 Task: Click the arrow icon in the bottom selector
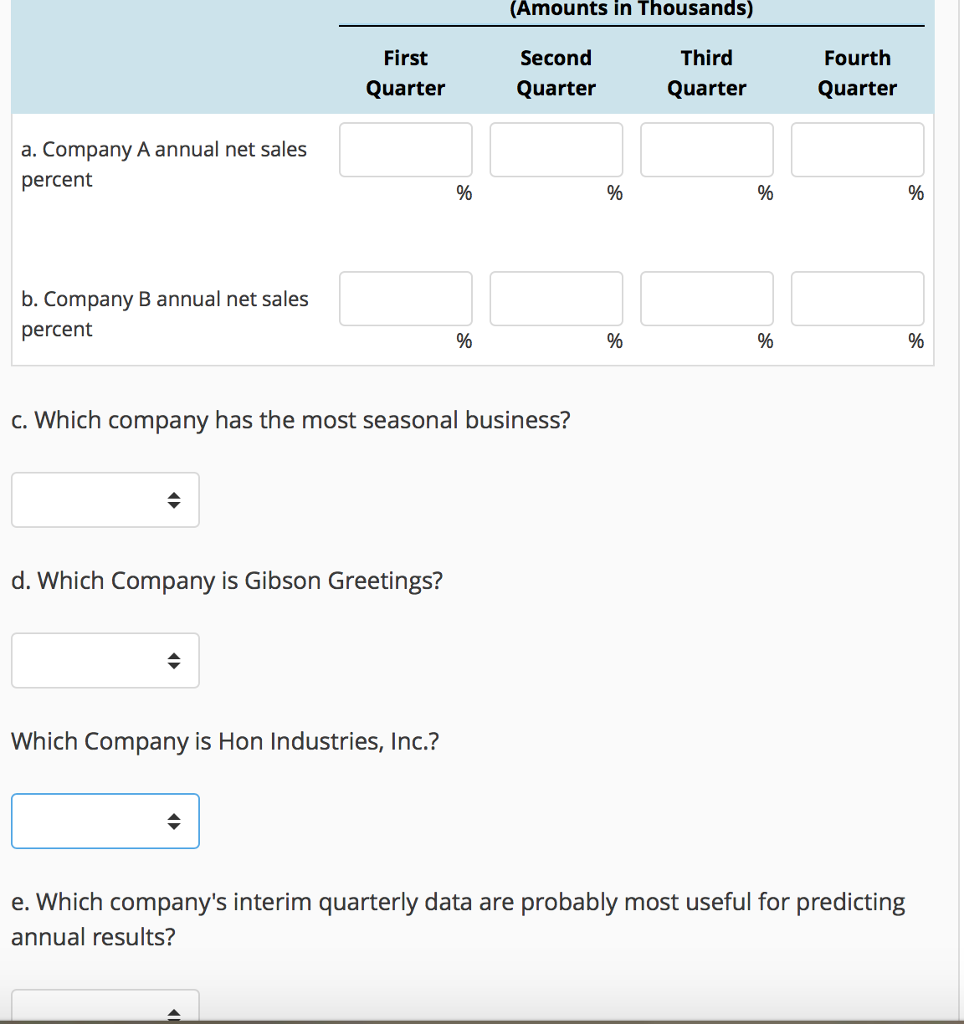coord(173,1013)
